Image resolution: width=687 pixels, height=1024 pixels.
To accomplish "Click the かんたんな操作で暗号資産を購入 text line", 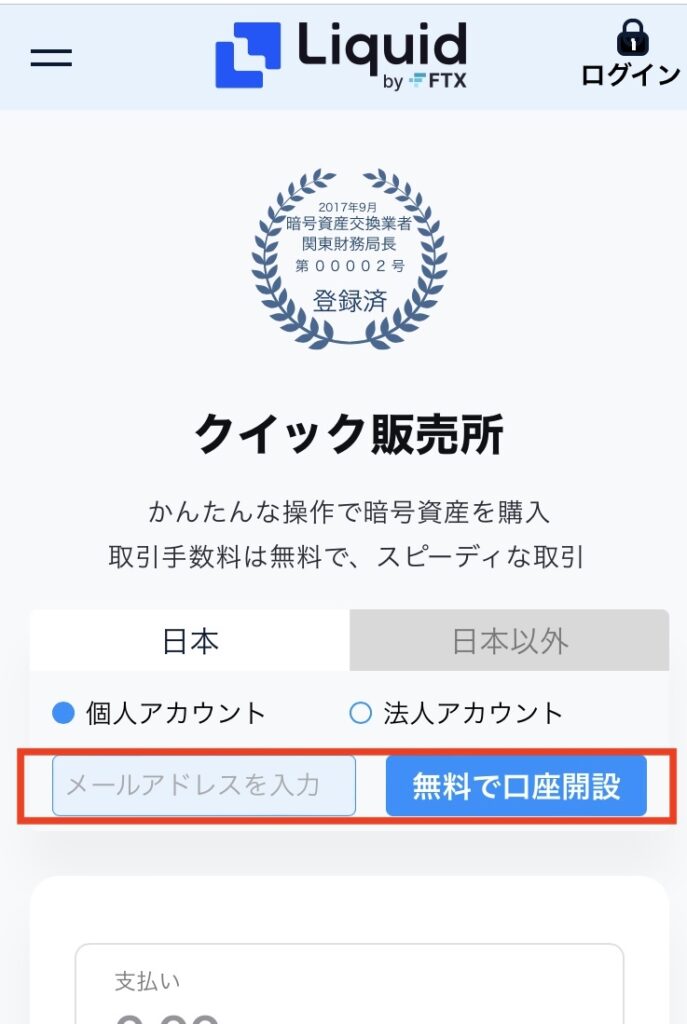I will pyautogui.click(x=349, y=512).
